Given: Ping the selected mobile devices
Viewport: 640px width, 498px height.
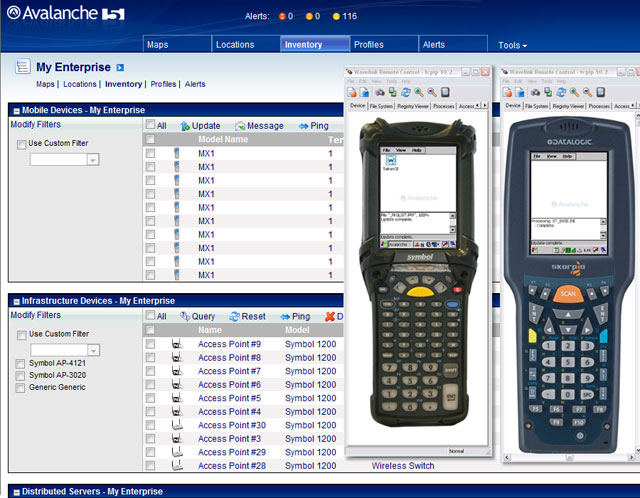Looking at the screenshot, I should (x=304, y=126).
